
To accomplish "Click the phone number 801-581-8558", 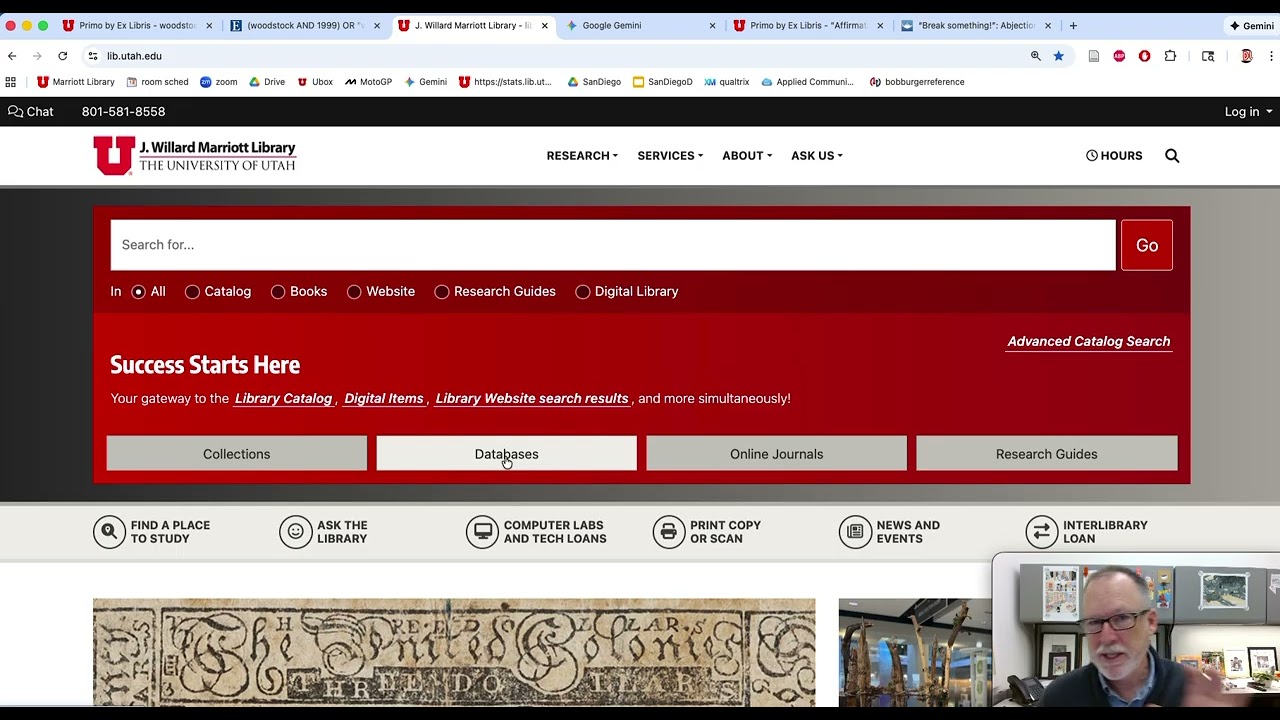I will pyautogui.click(x=123, y=112).
